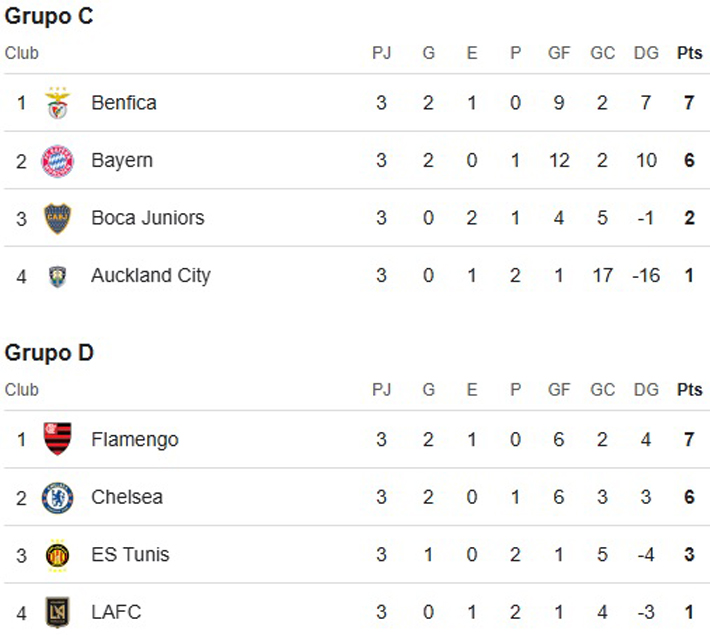The image size is (710, 637).
Task: Click the Flamengo club crest
Action: 57,439
